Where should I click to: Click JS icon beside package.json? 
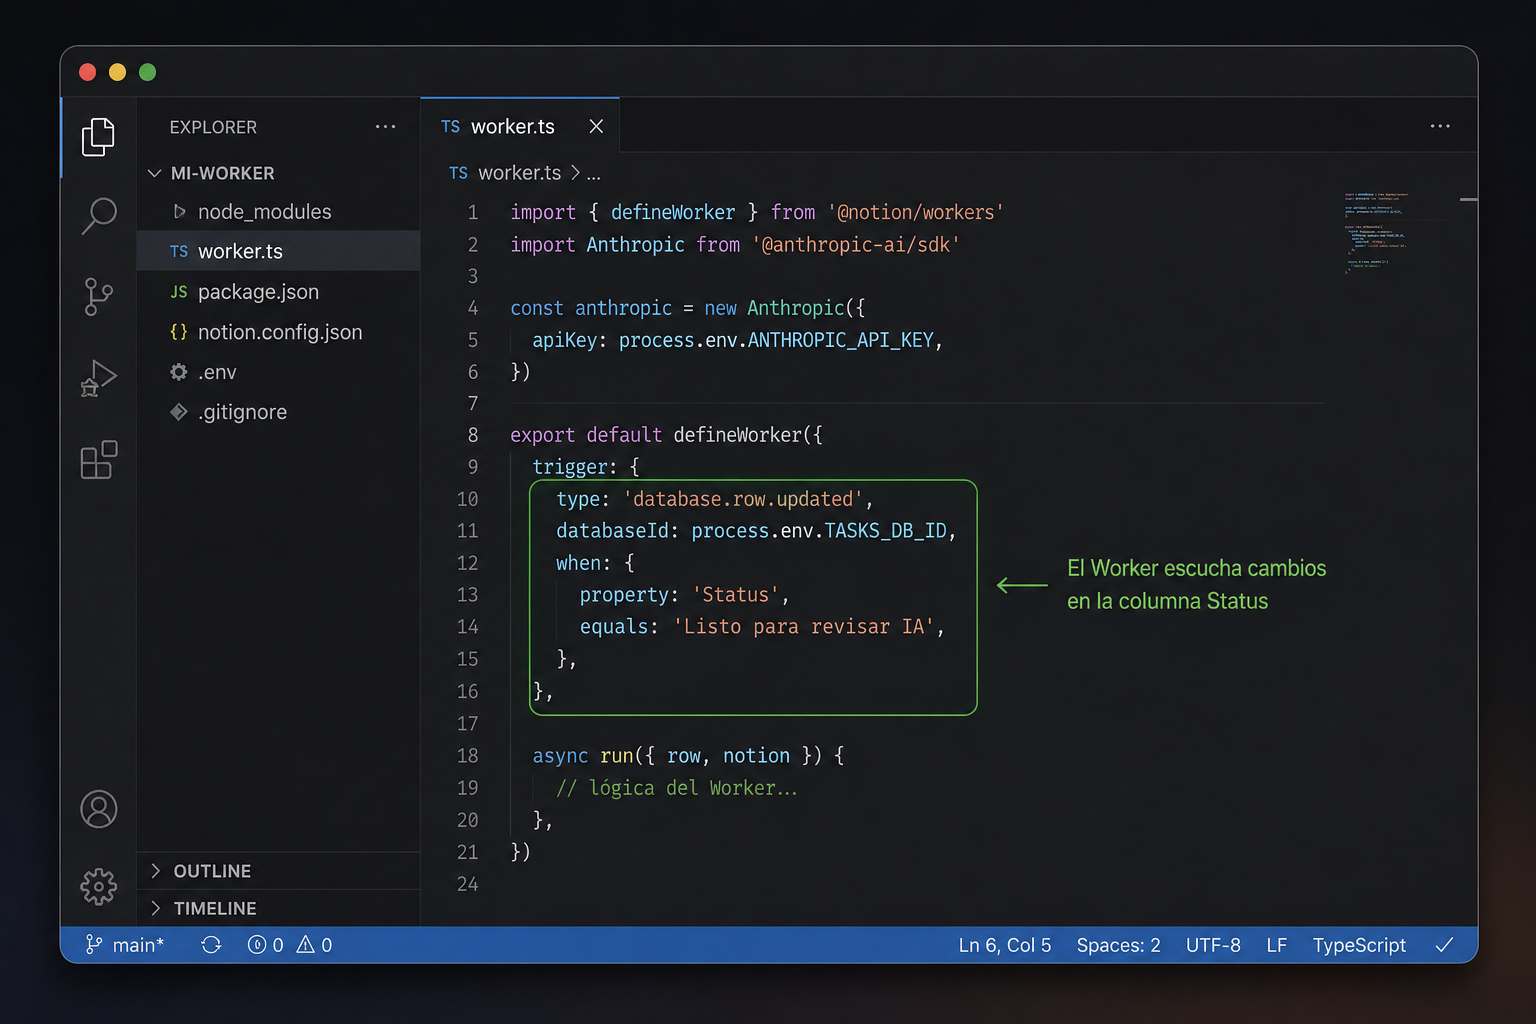pos(179,292)
